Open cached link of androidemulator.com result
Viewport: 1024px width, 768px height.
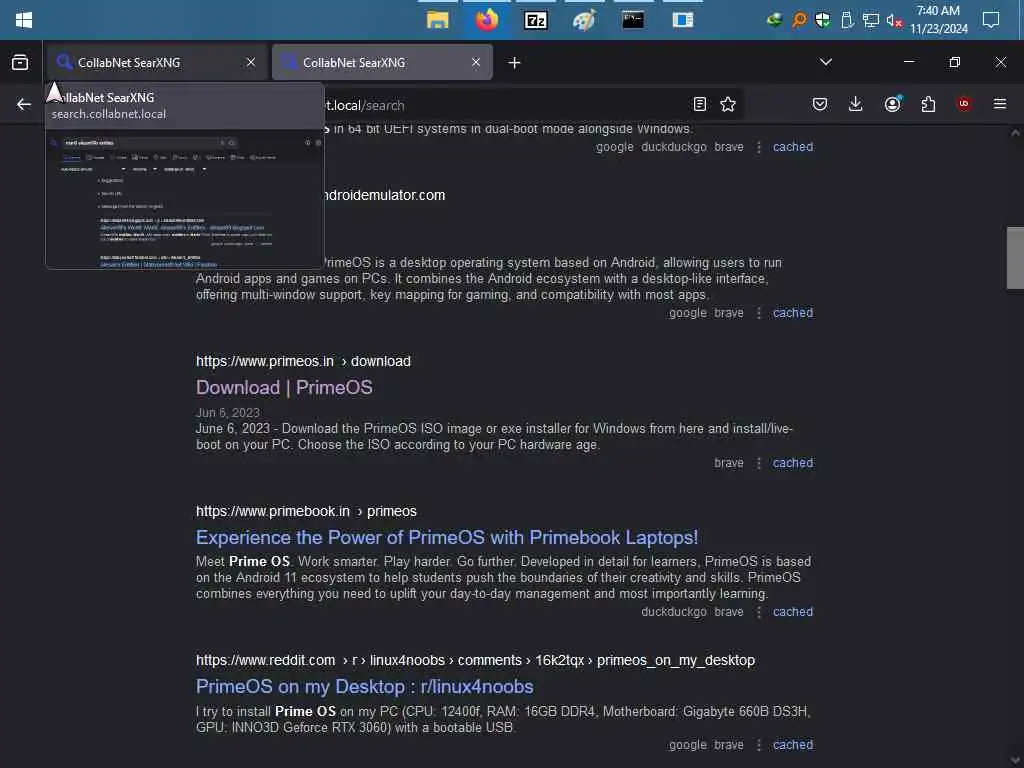click(793, 313)
